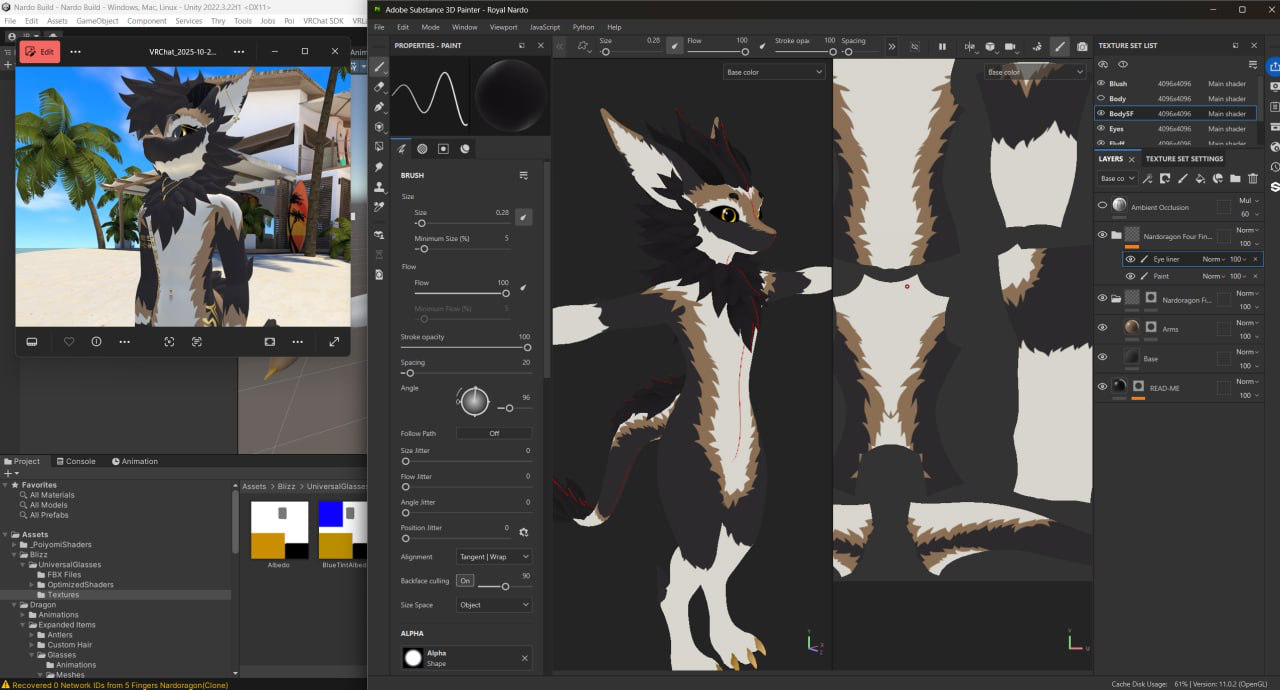Open the Viewport menu in Painter
Screen dimensions: 1280x690
tap(503, 27)
